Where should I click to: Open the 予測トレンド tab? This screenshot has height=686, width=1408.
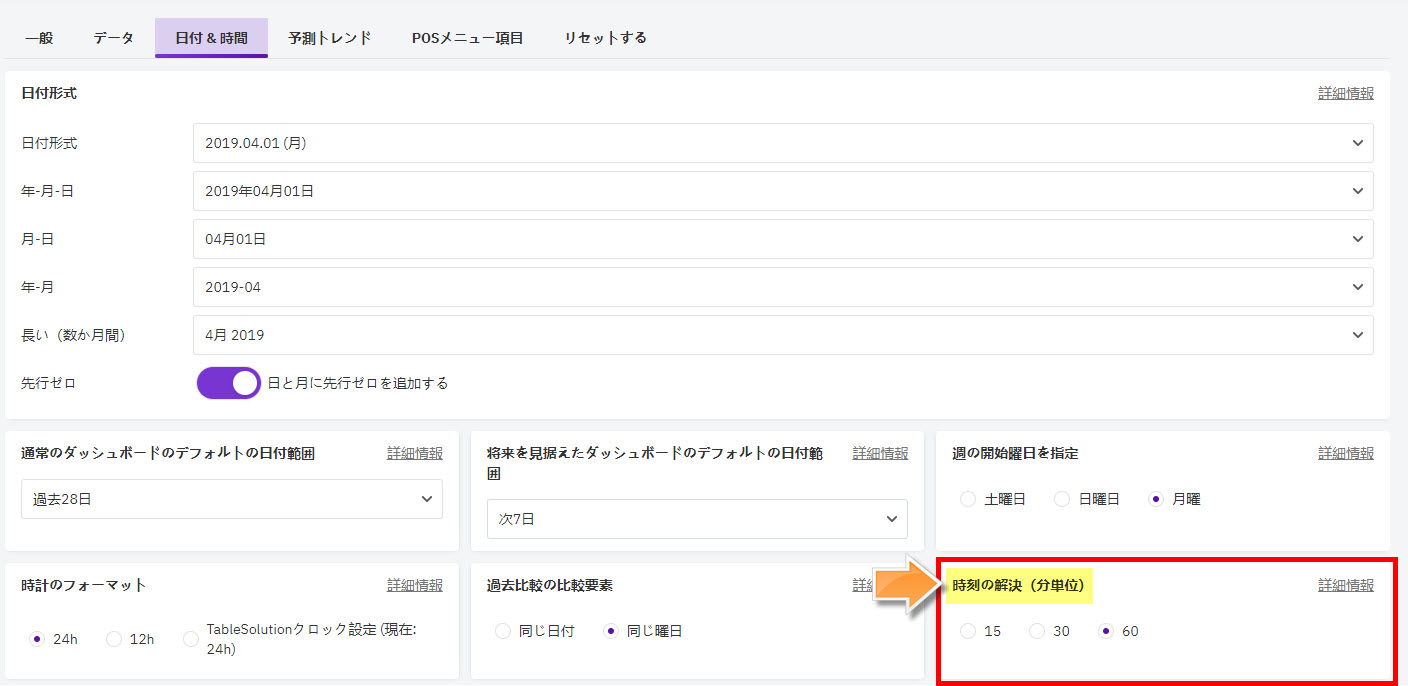tap(330, 38)
